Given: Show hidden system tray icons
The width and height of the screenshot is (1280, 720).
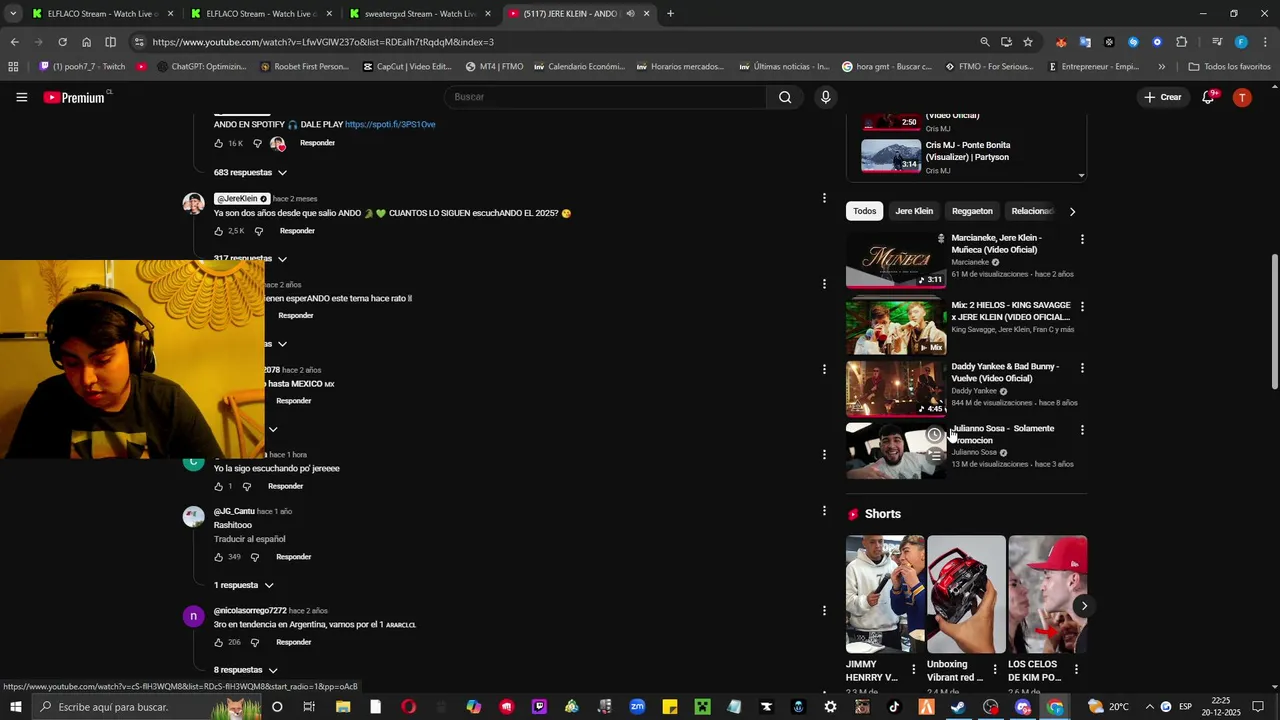Looking at the screenshot, I should click(1149, 707).
